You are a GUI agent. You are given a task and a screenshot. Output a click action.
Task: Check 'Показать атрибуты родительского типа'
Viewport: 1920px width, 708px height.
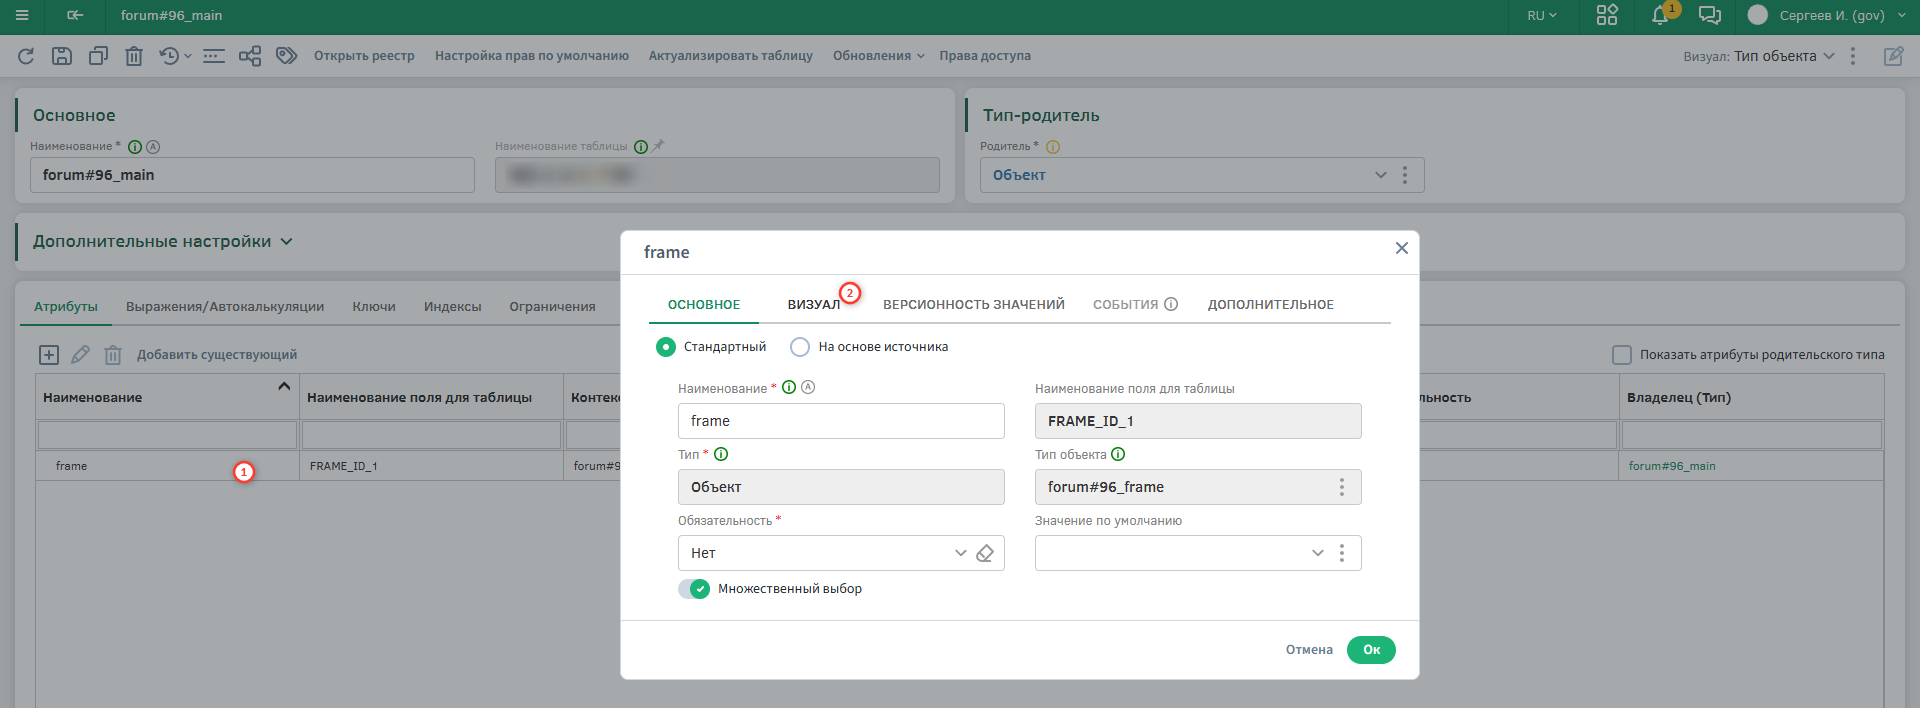tap(1622, 355)
